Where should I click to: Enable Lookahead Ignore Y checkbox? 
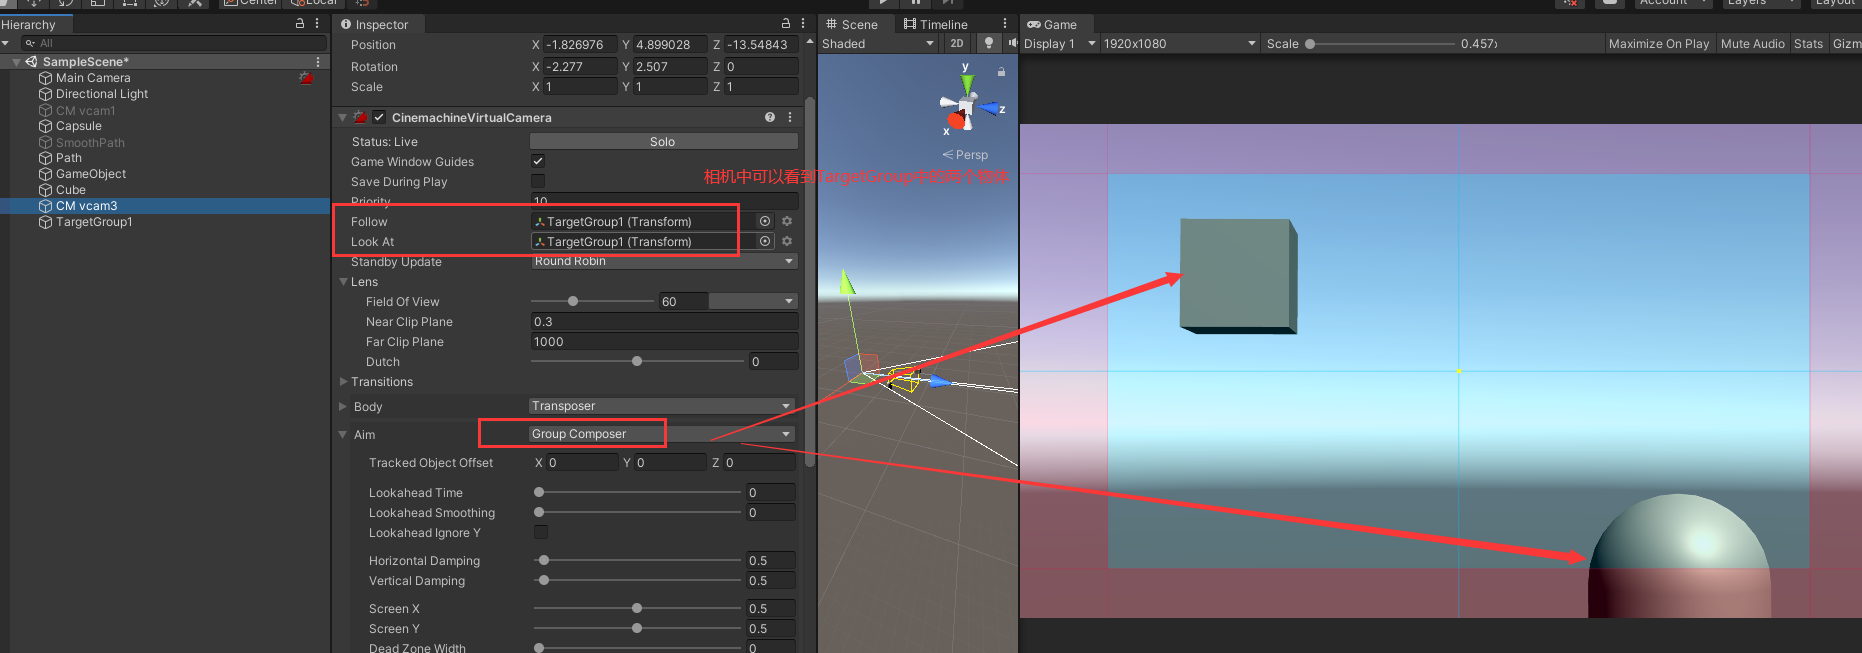tap(541, 532)
